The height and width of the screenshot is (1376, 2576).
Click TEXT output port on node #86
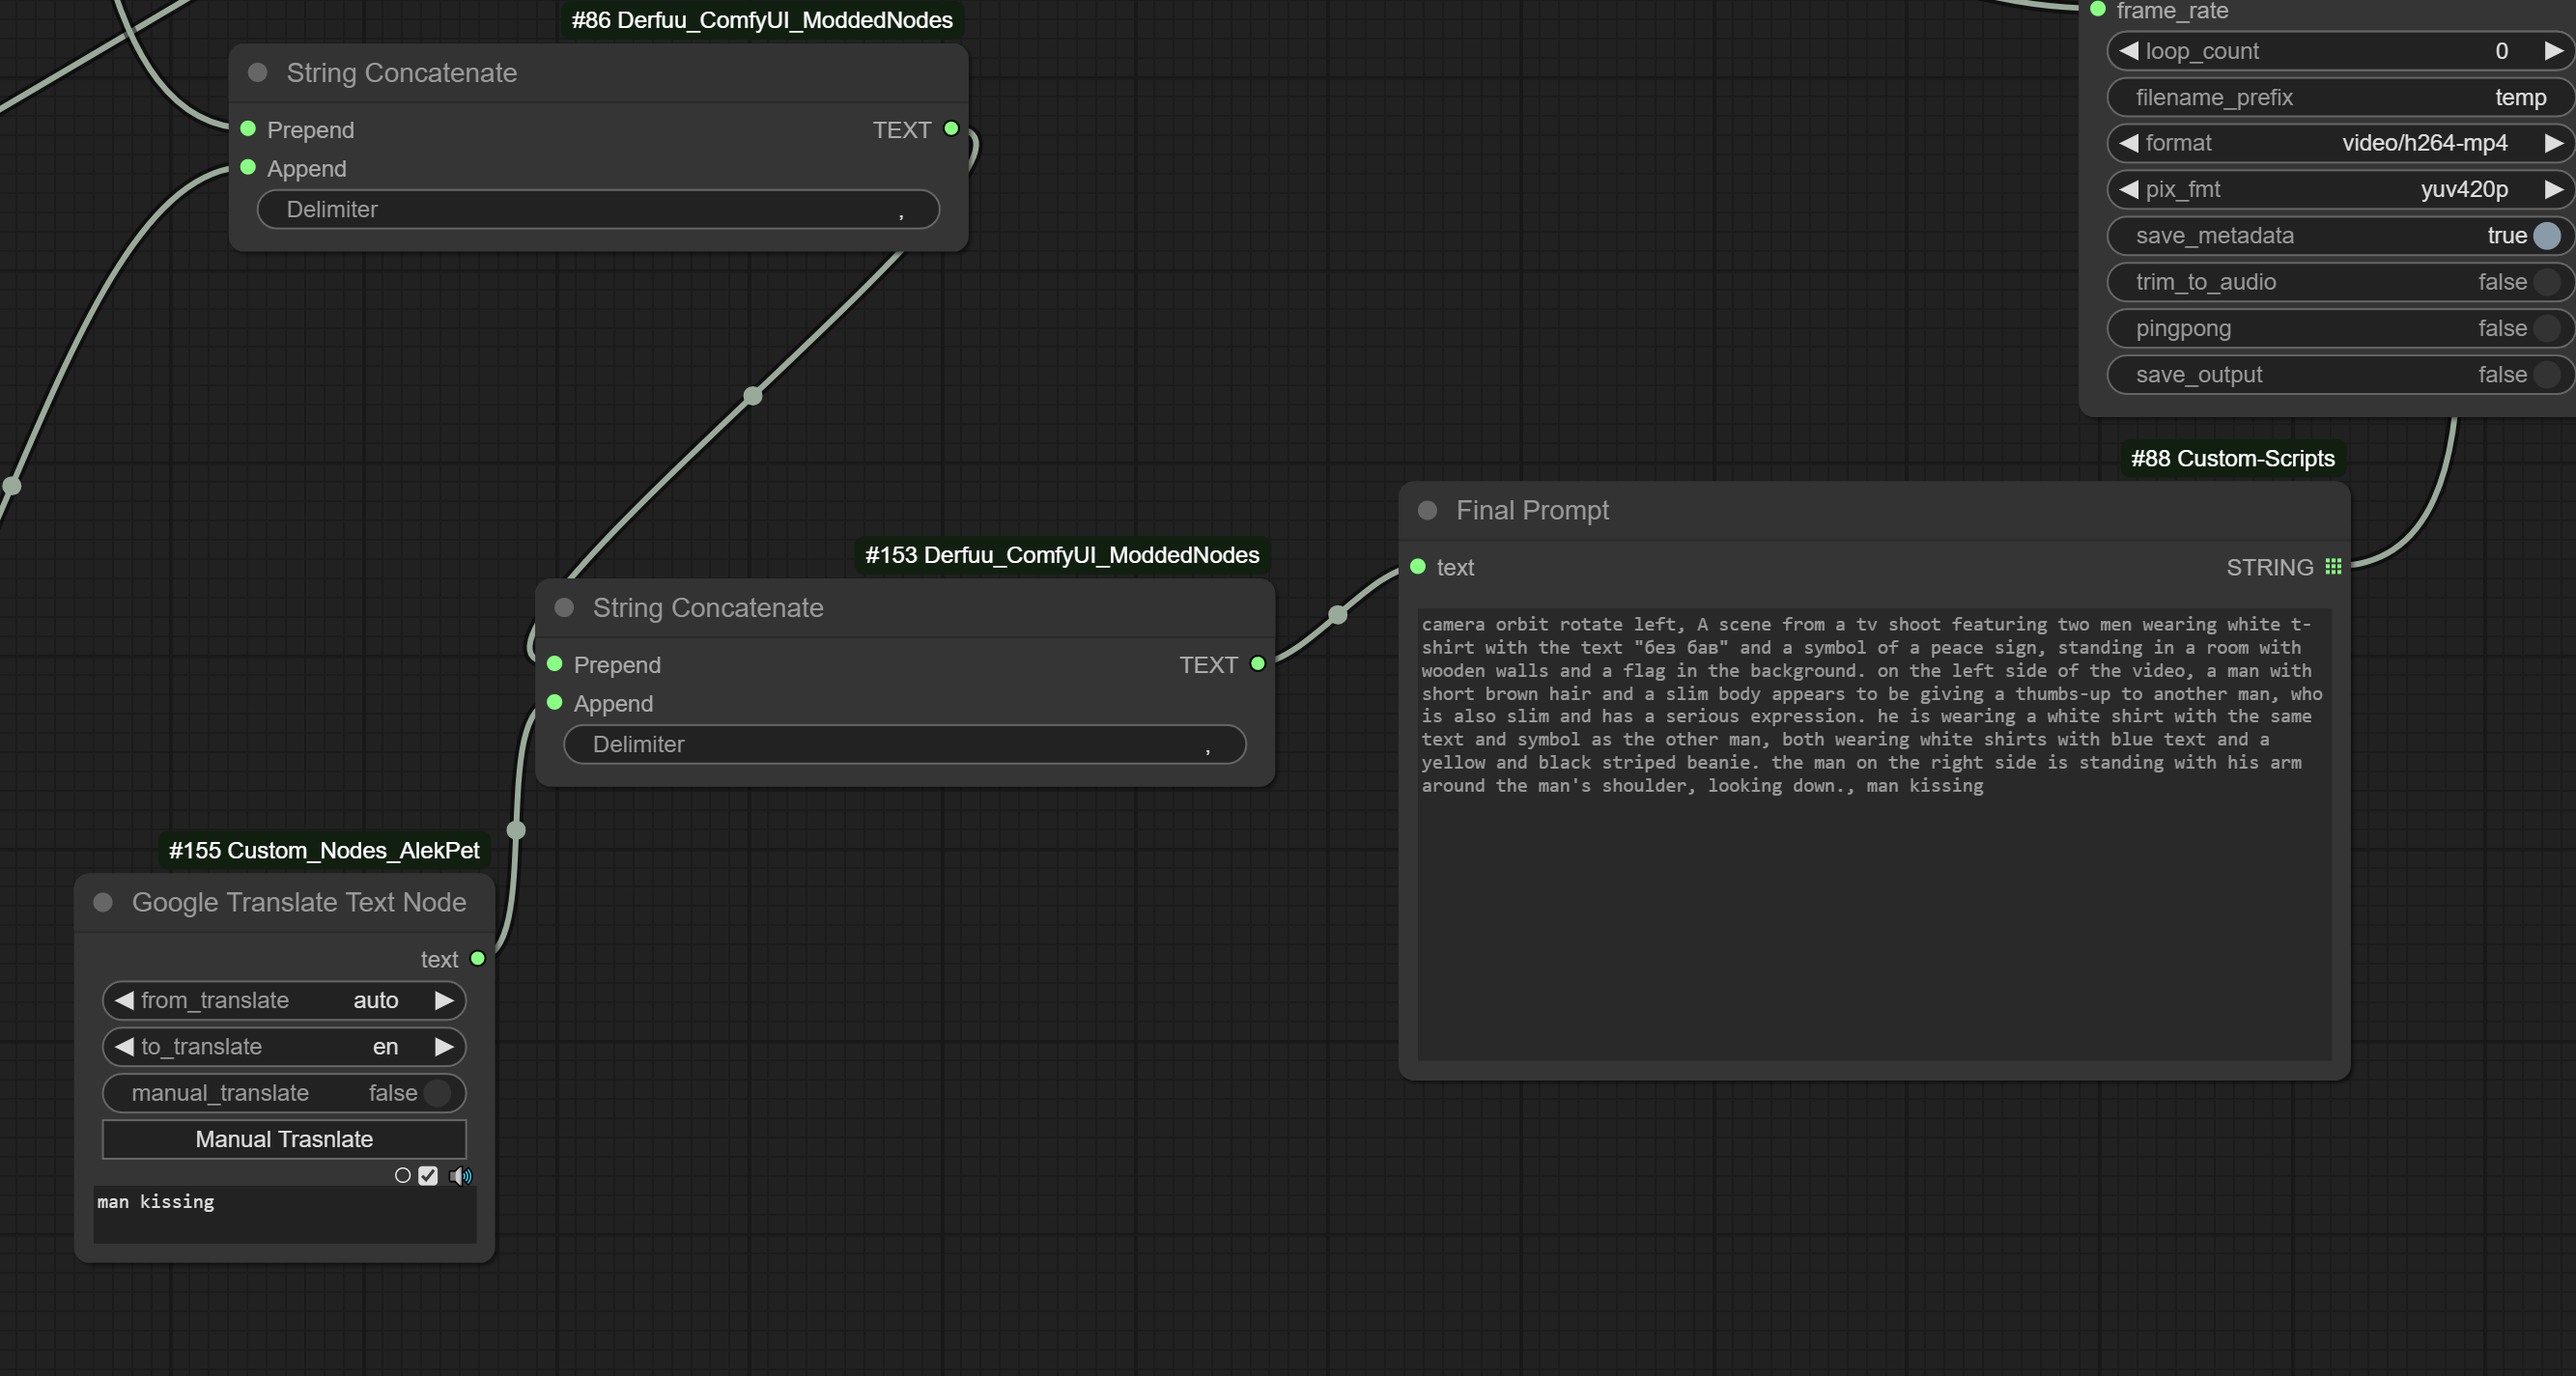click(x=952, y=128)
